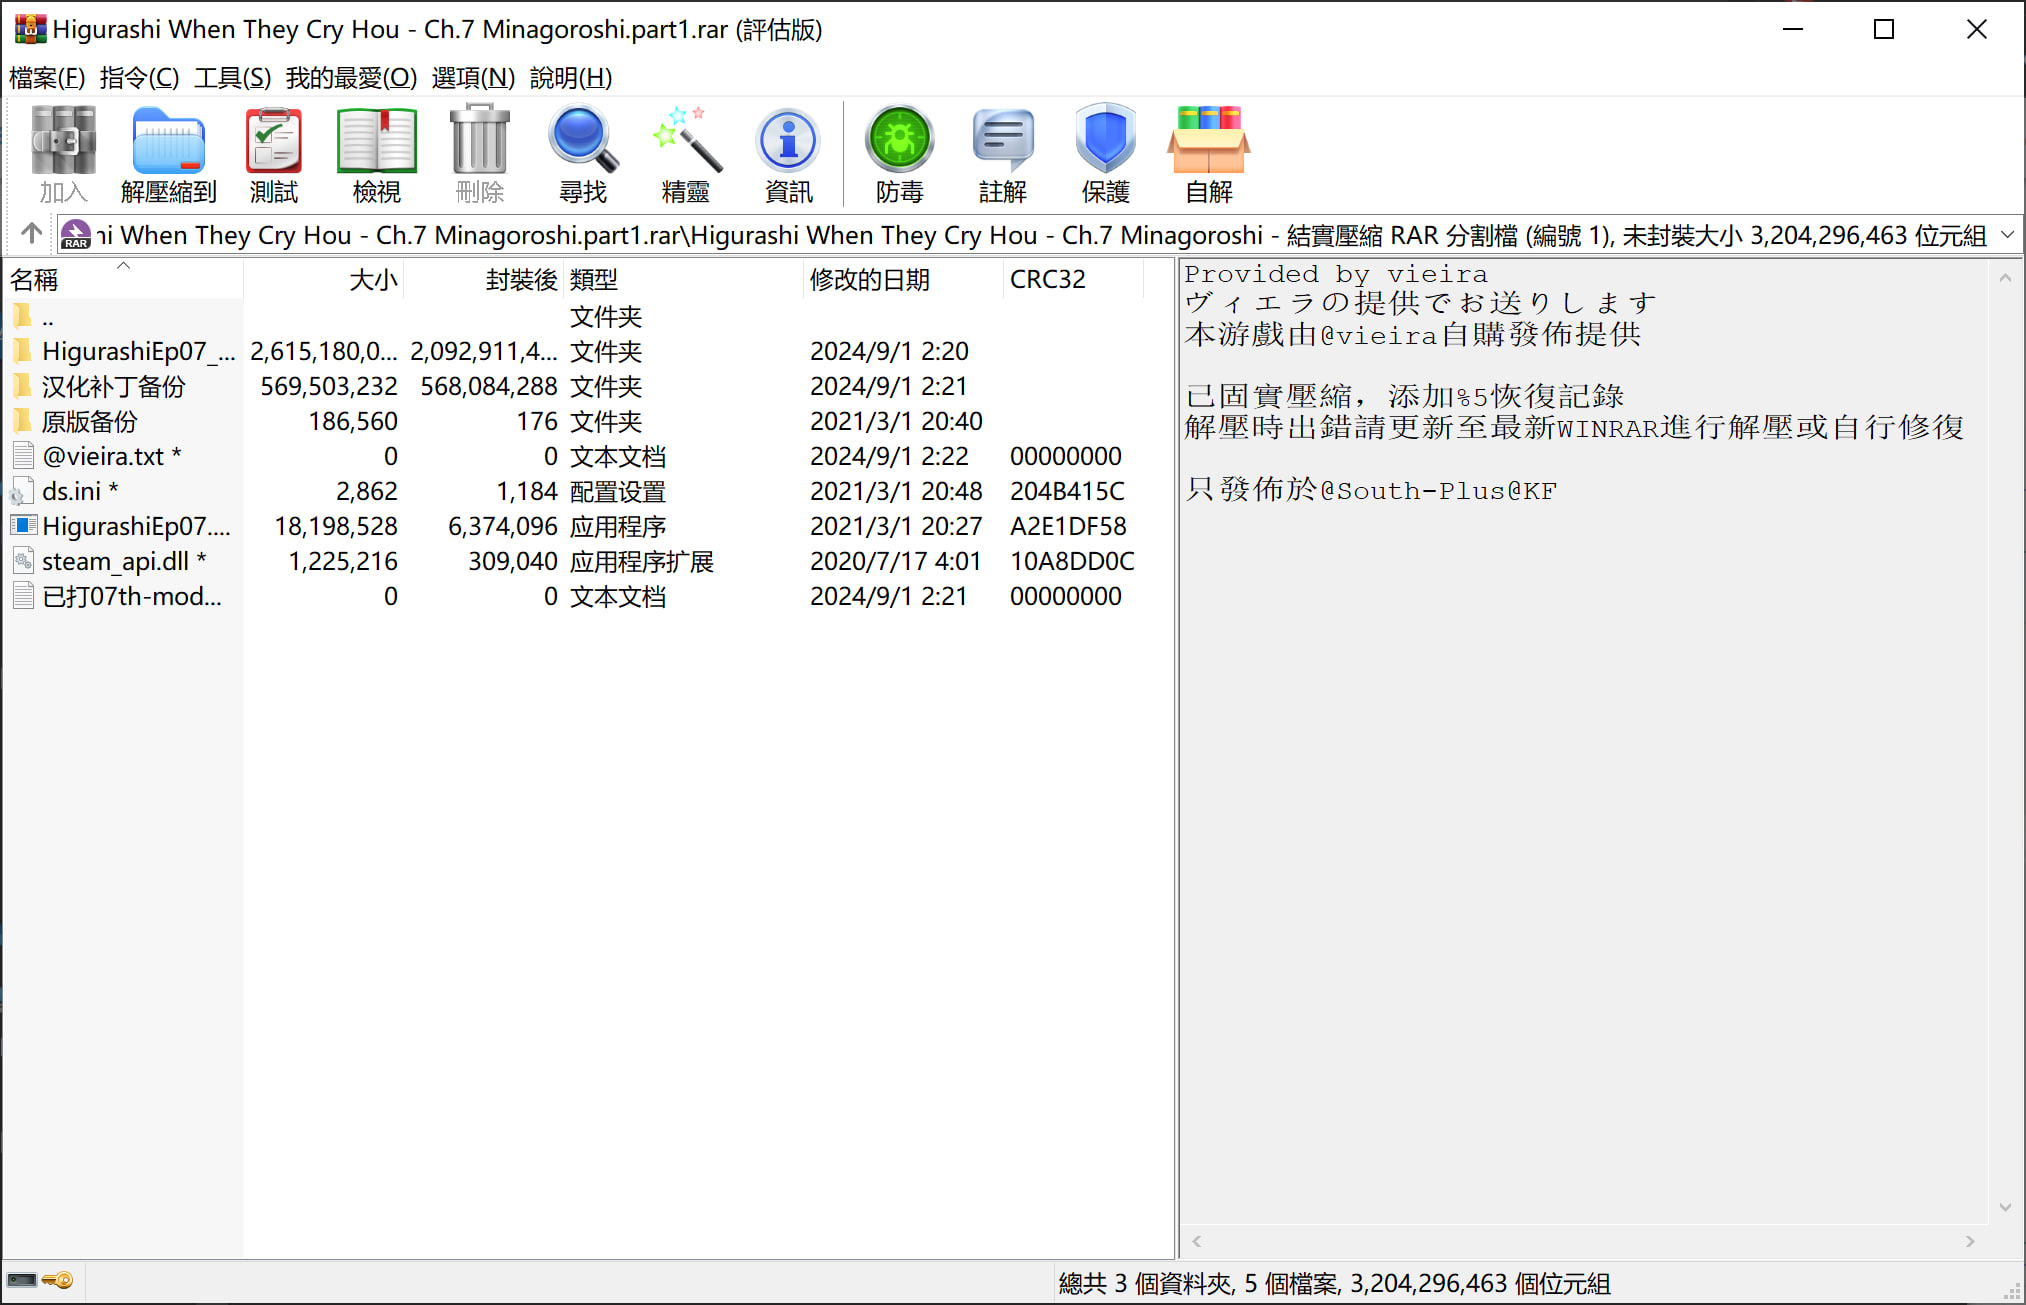Select steam_api.dll file entry
The height and width of the screenshot is (1305, 2026).
115,562
